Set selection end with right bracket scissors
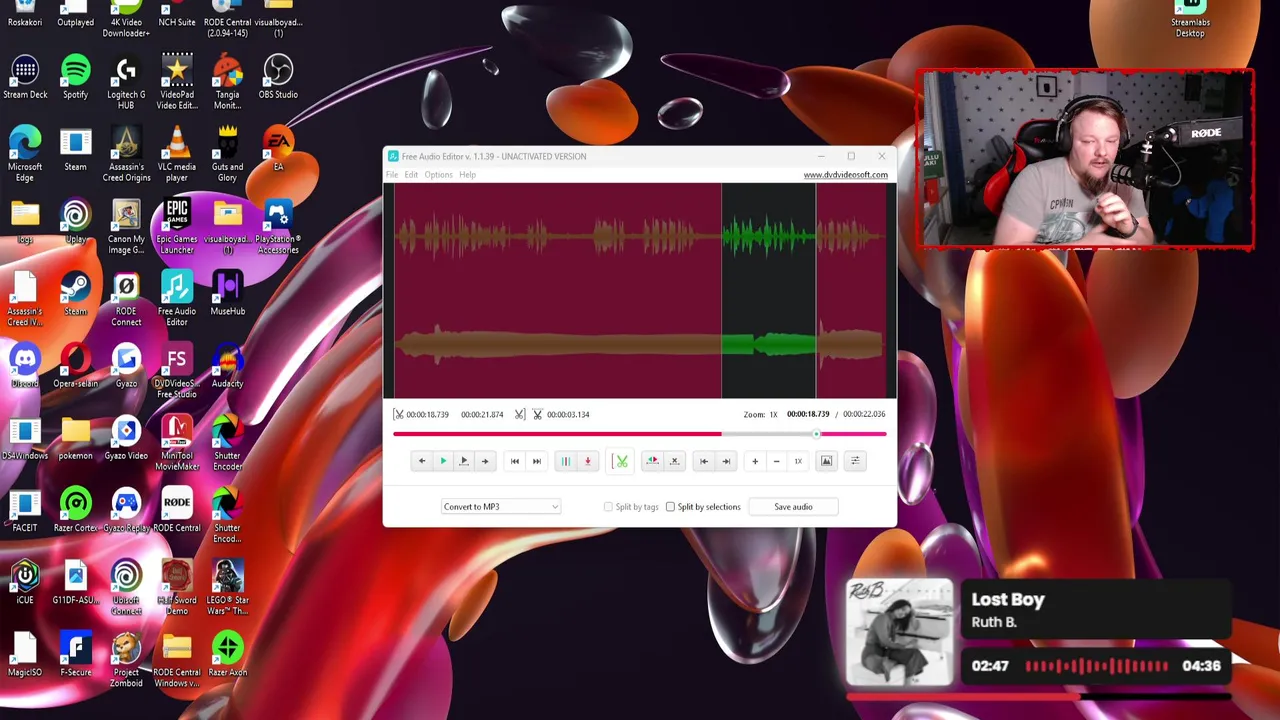1280x720 pixels. pos(519,414)
